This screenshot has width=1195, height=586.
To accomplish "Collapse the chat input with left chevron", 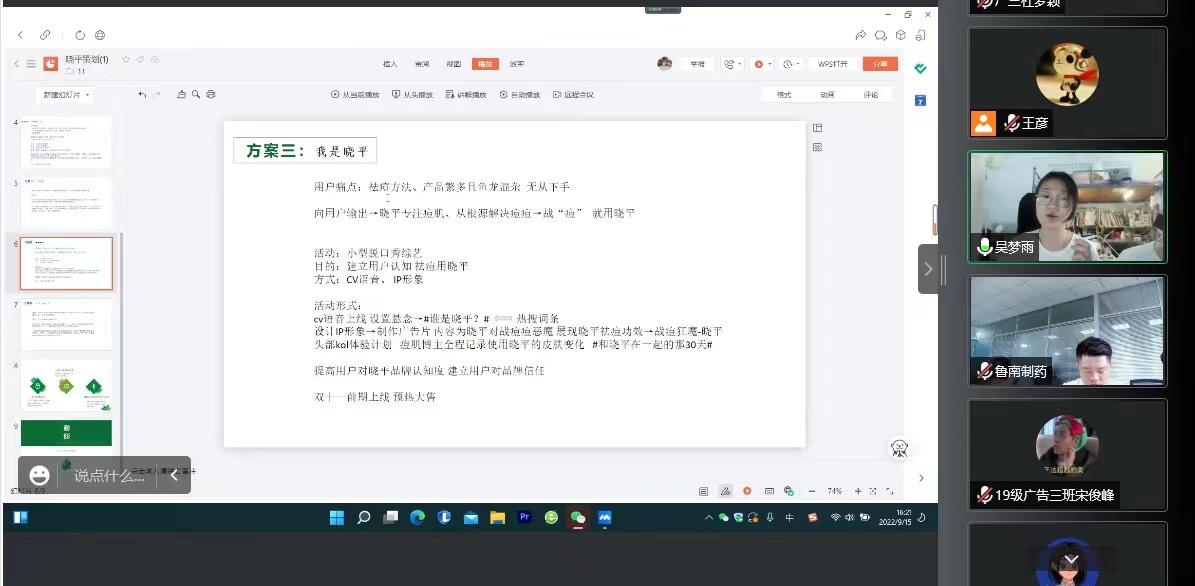I will pyautogui.click(x=175, y=476).
